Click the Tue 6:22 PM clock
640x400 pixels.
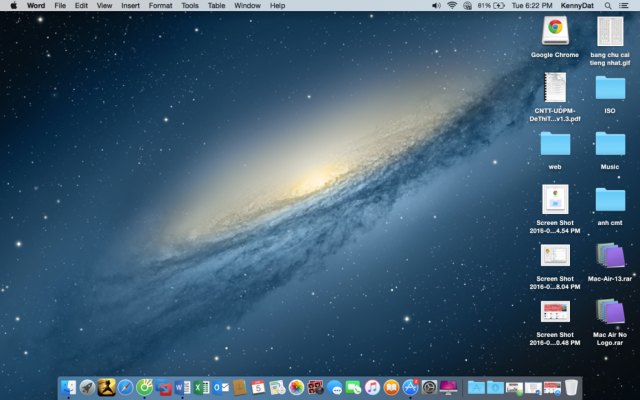[532, 6]
